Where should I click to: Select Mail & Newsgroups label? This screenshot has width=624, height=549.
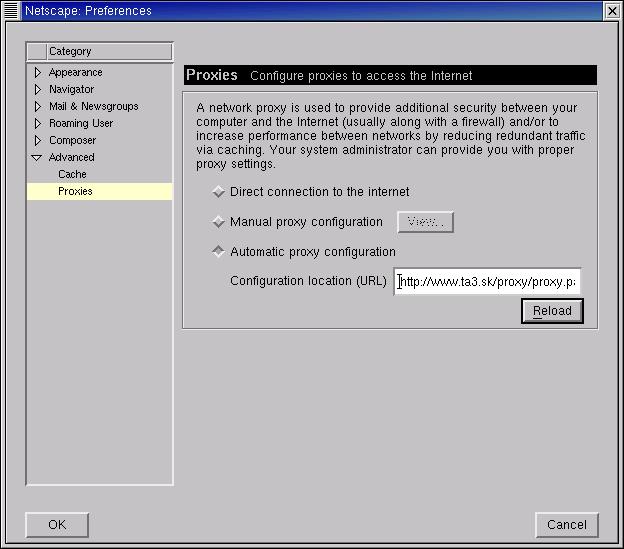[x=94, y=106]
